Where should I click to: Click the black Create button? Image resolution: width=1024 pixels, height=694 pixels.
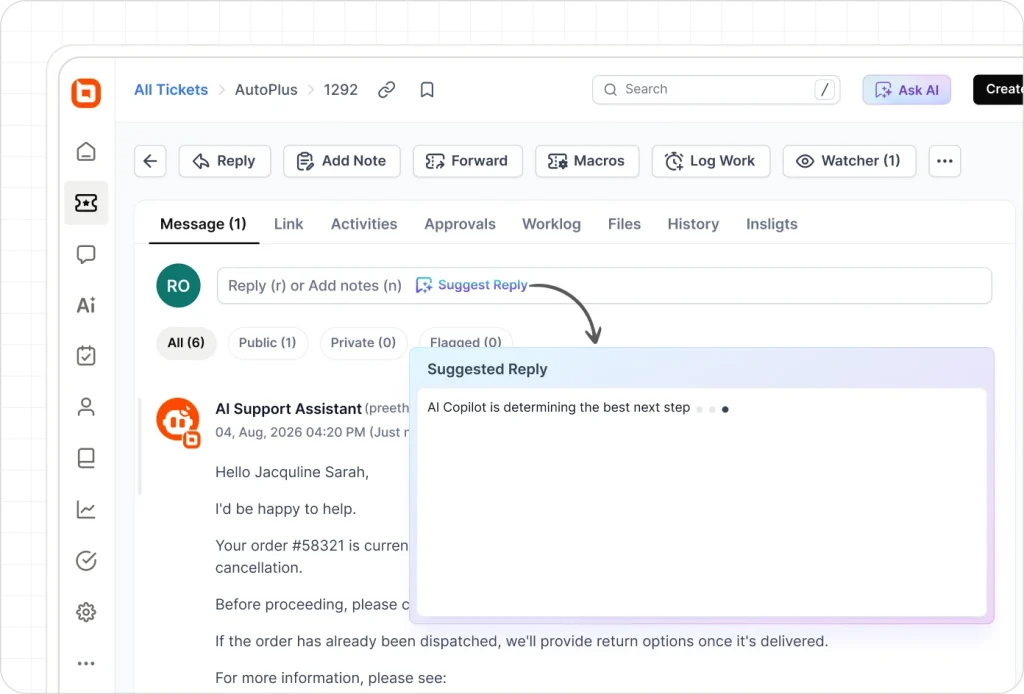[999, 89]
